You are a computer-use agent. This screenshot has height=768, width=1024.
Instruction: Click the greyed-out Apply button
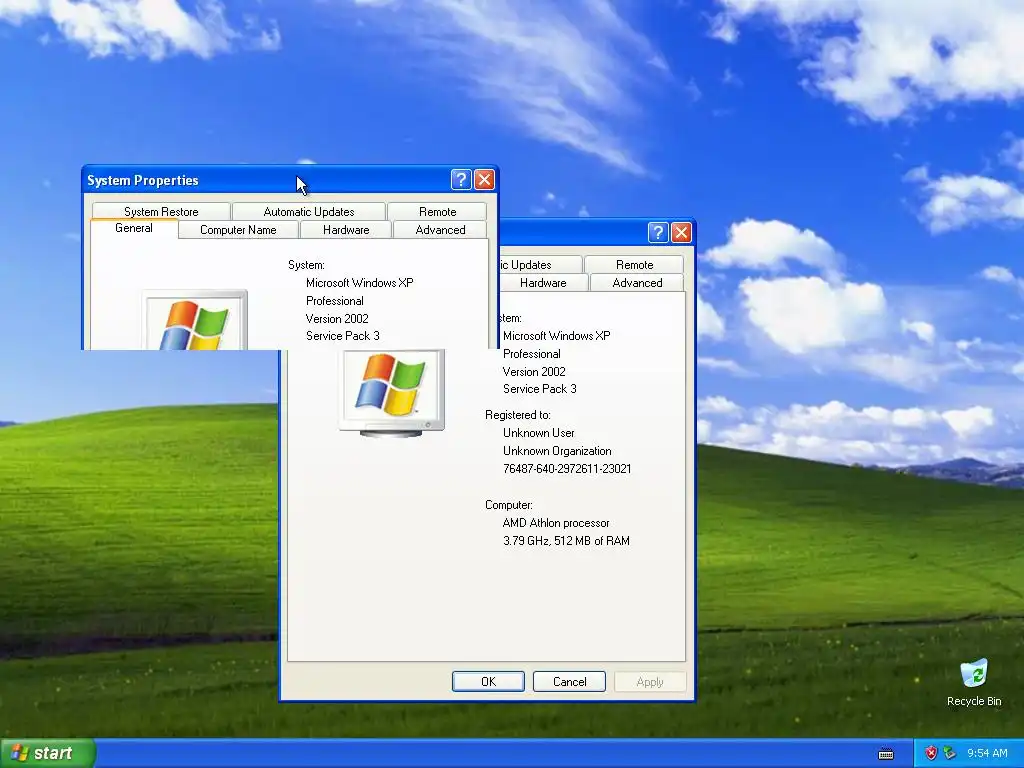650,681
